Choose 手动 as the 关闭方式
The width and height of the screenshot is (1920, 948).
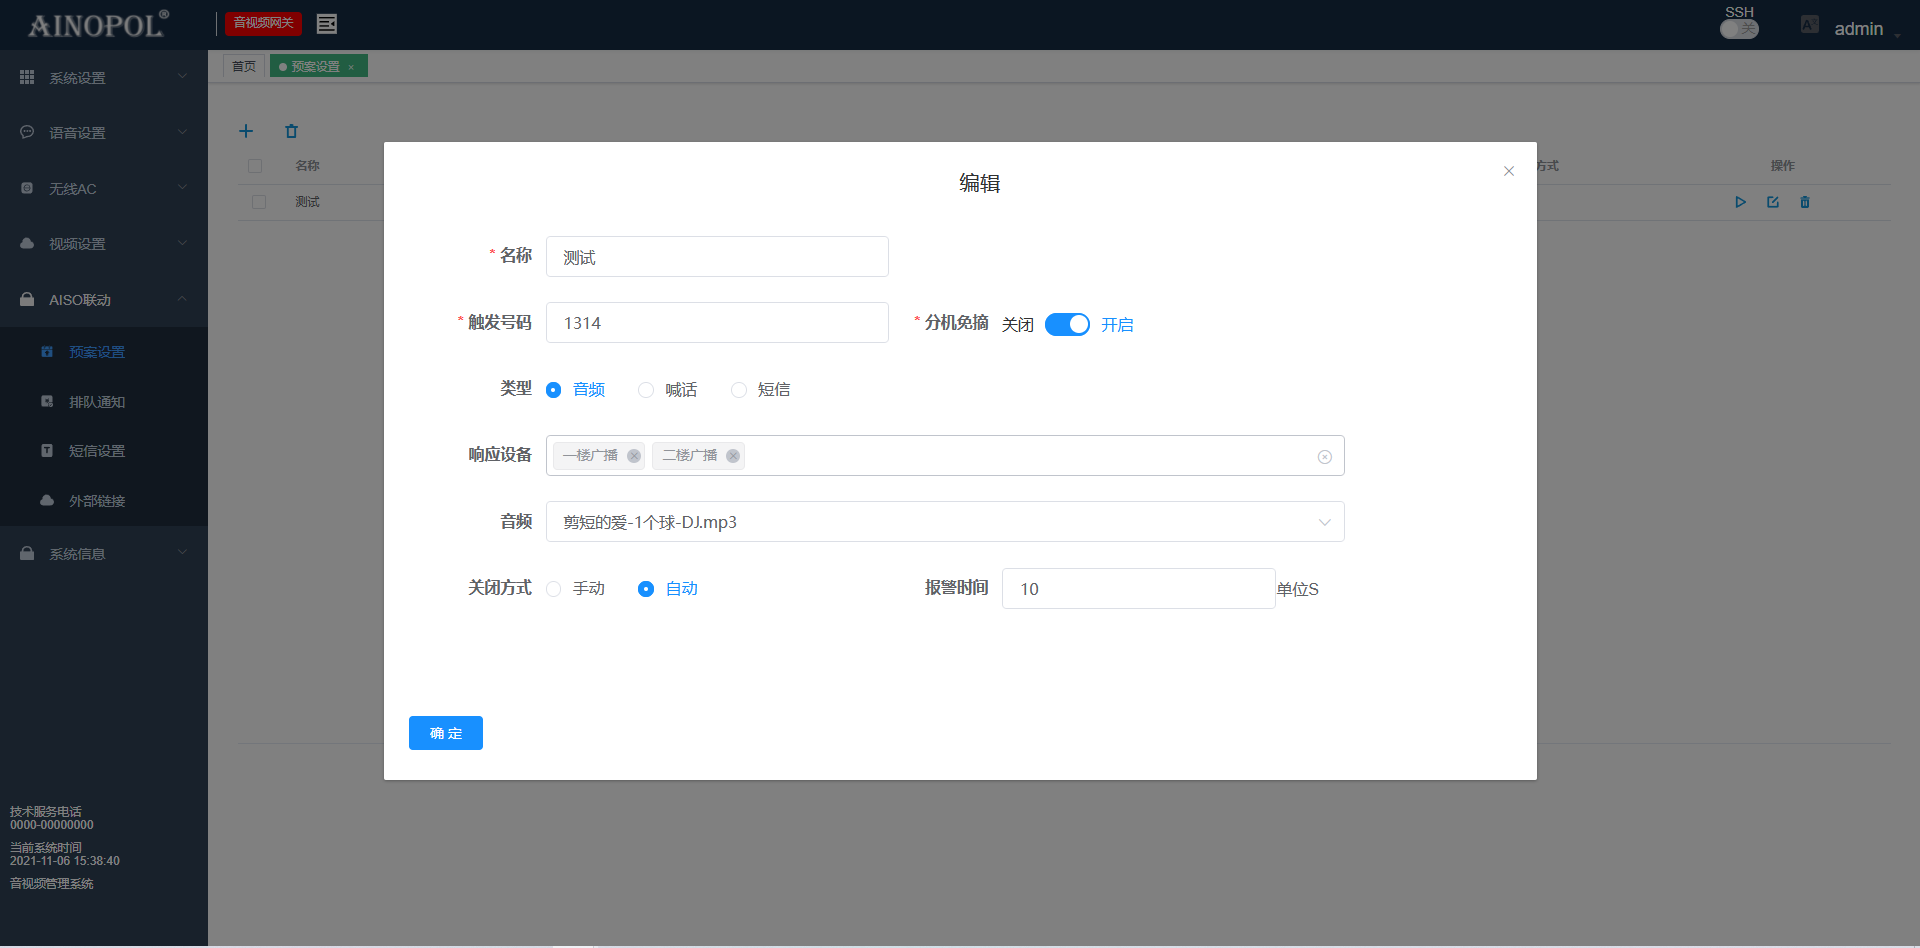point(554,589)
